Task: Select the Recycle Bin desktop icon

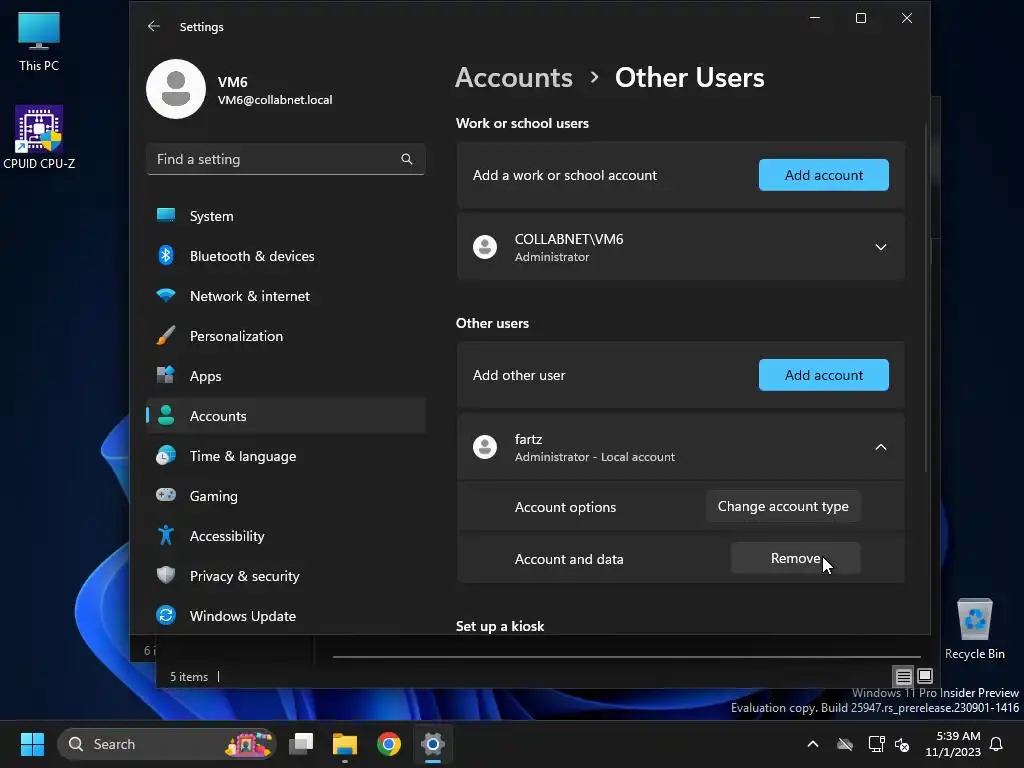Action: pyautogui.click(x=974, y=629)
